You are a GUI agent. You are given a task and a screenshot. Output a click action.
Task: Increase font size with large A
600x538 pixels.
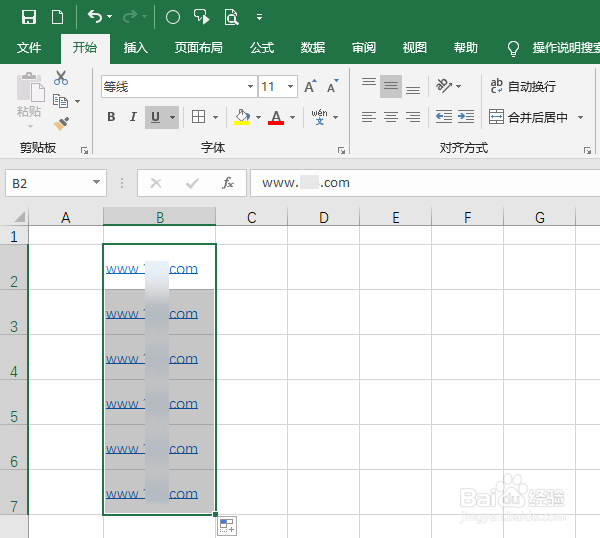point(310,86)
